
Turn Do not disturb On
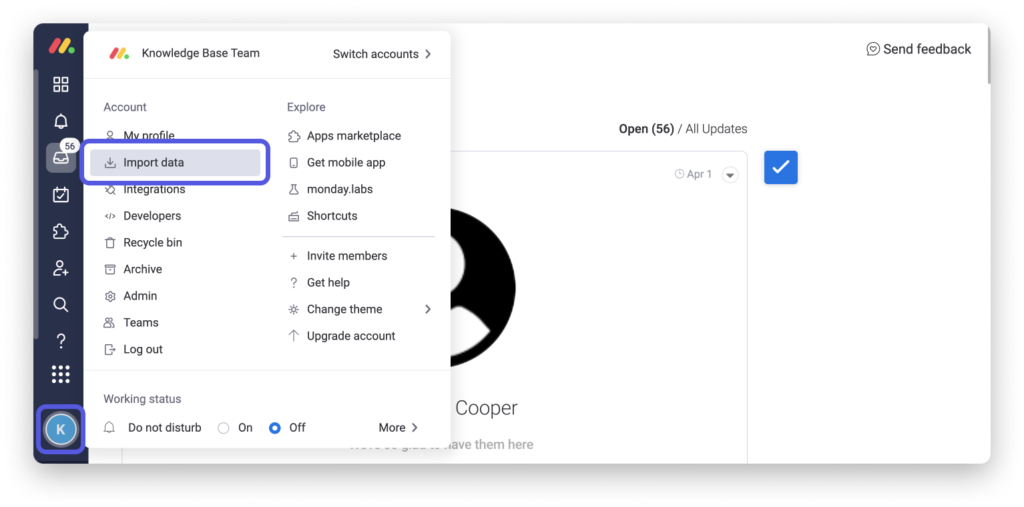[x=224, y=428]
